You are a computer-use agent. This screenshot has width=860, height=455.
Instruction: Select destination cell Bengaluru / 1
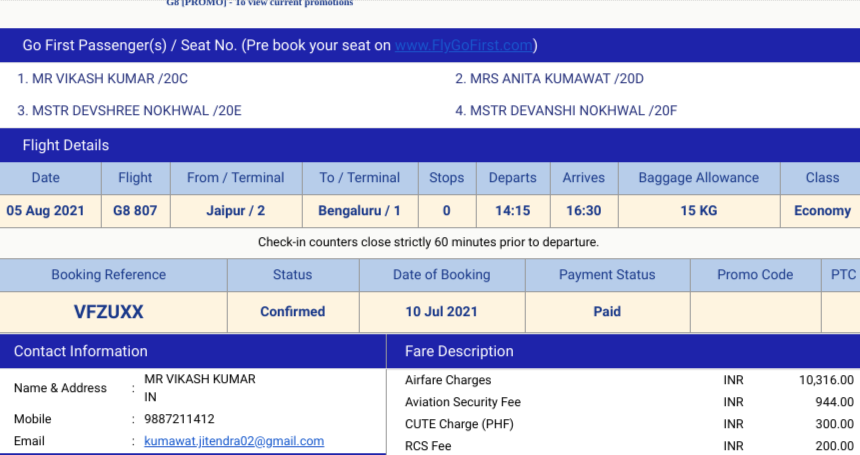(x=359, y=211)
